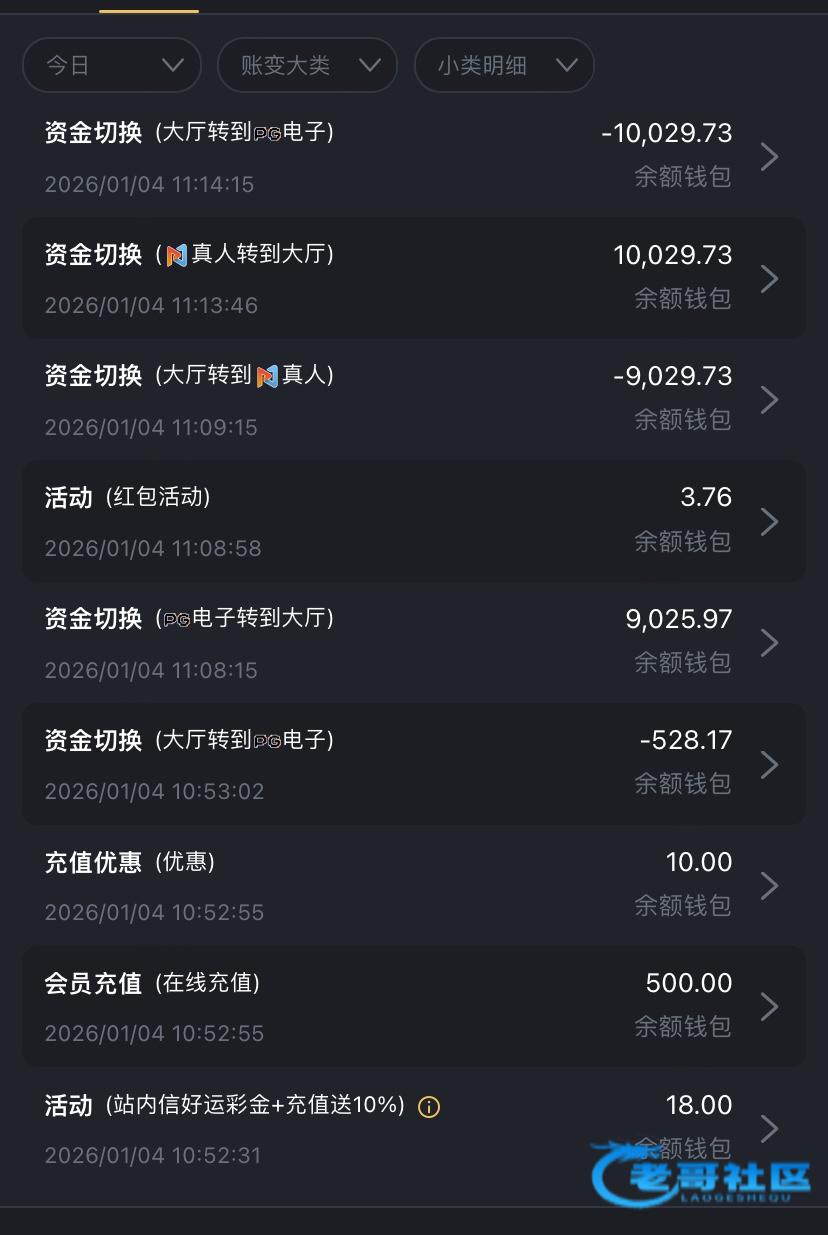The width and height of the screenshot is (828, 1235).
Task: Click arrow next to 500.00 会员充值 entry
Action: click(x=769, y=1006)
